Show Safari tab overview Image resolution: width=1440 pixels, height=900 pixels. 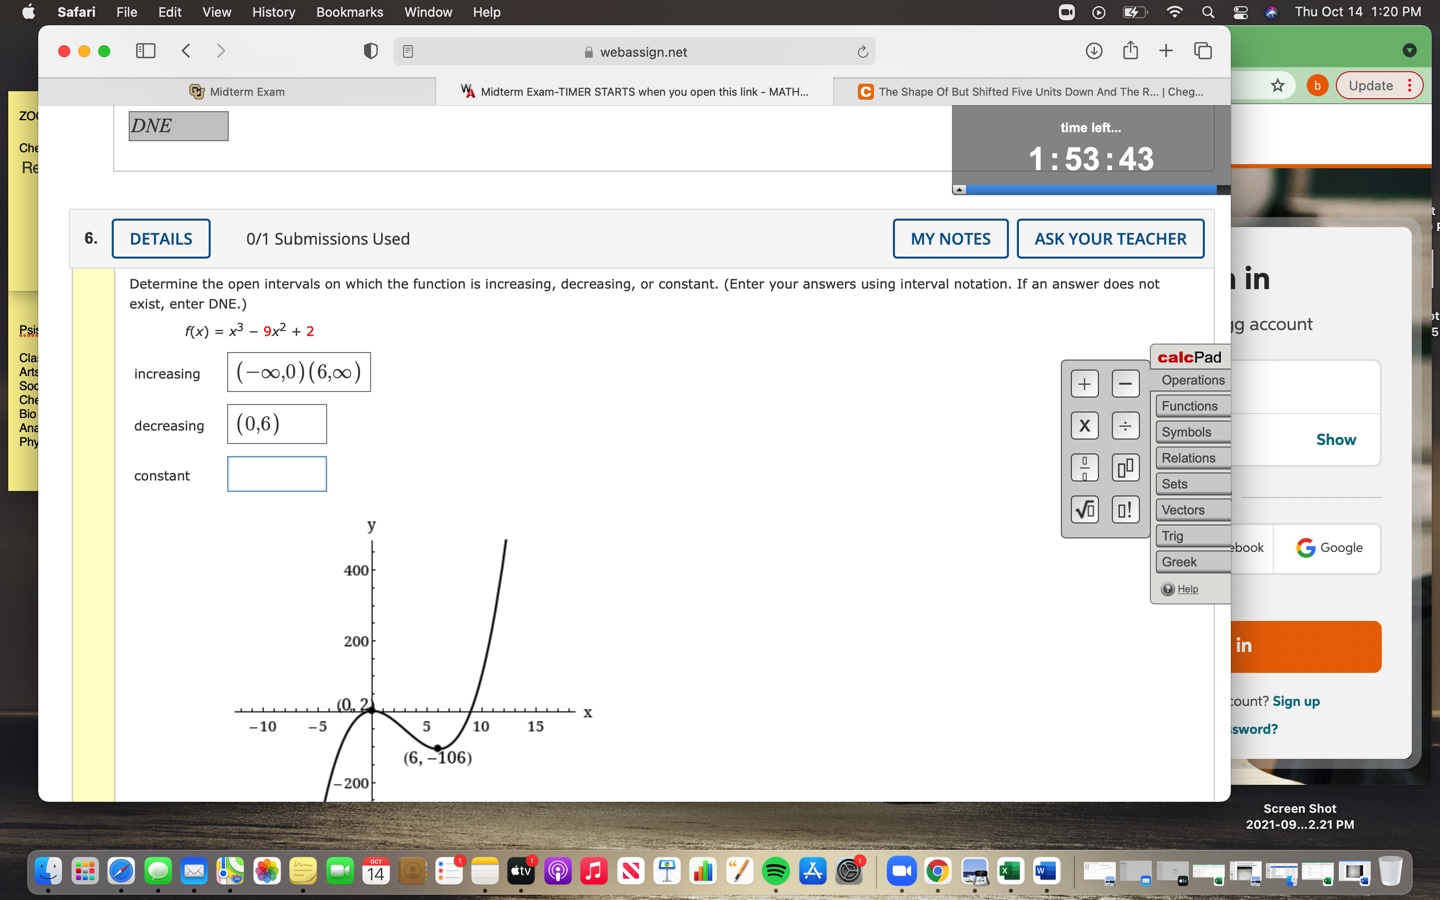[1203, 51]
